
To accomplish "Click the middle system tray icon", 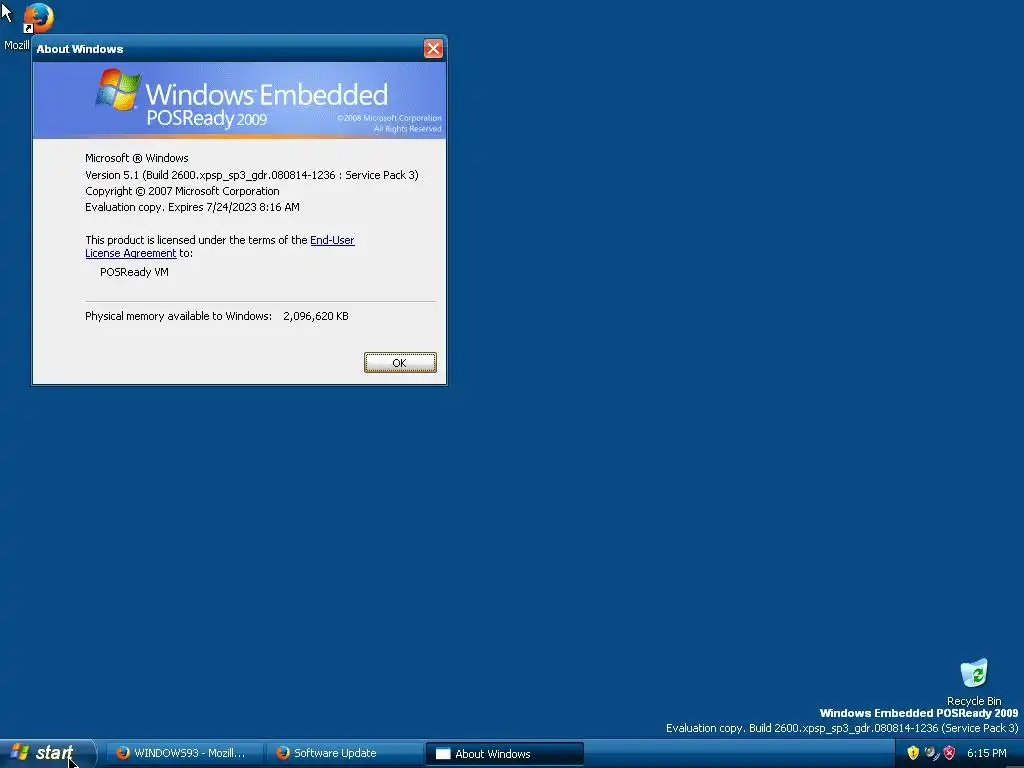I will pyautogui.click(x=931, y=753).
